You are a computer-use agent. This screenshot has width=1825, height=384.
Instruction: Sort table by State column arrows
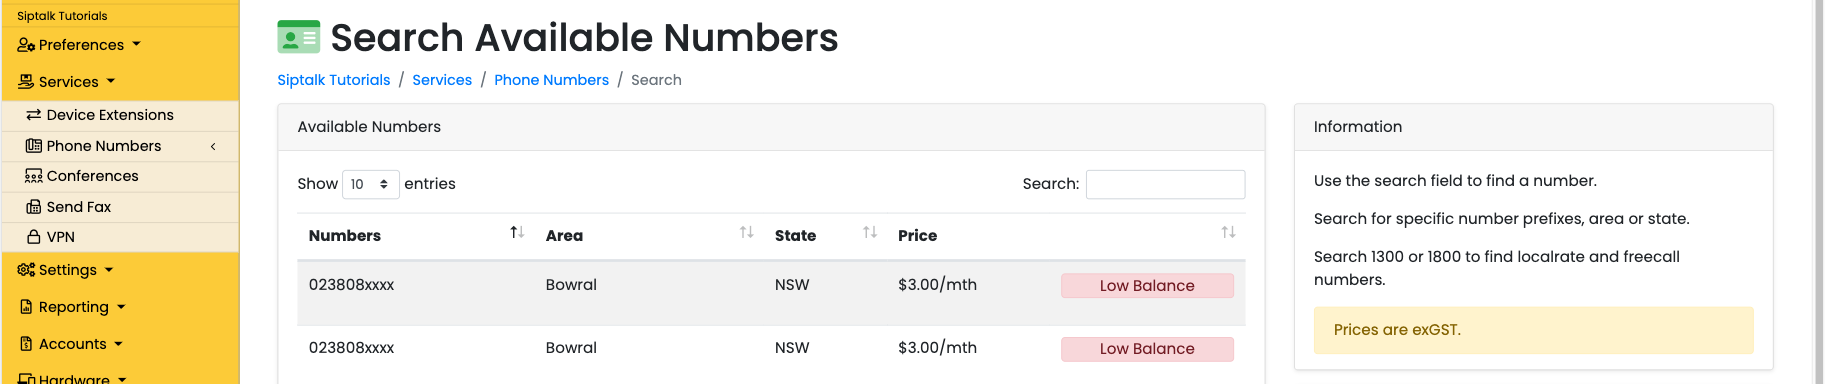pyautogui.click(x=870, y=233)
